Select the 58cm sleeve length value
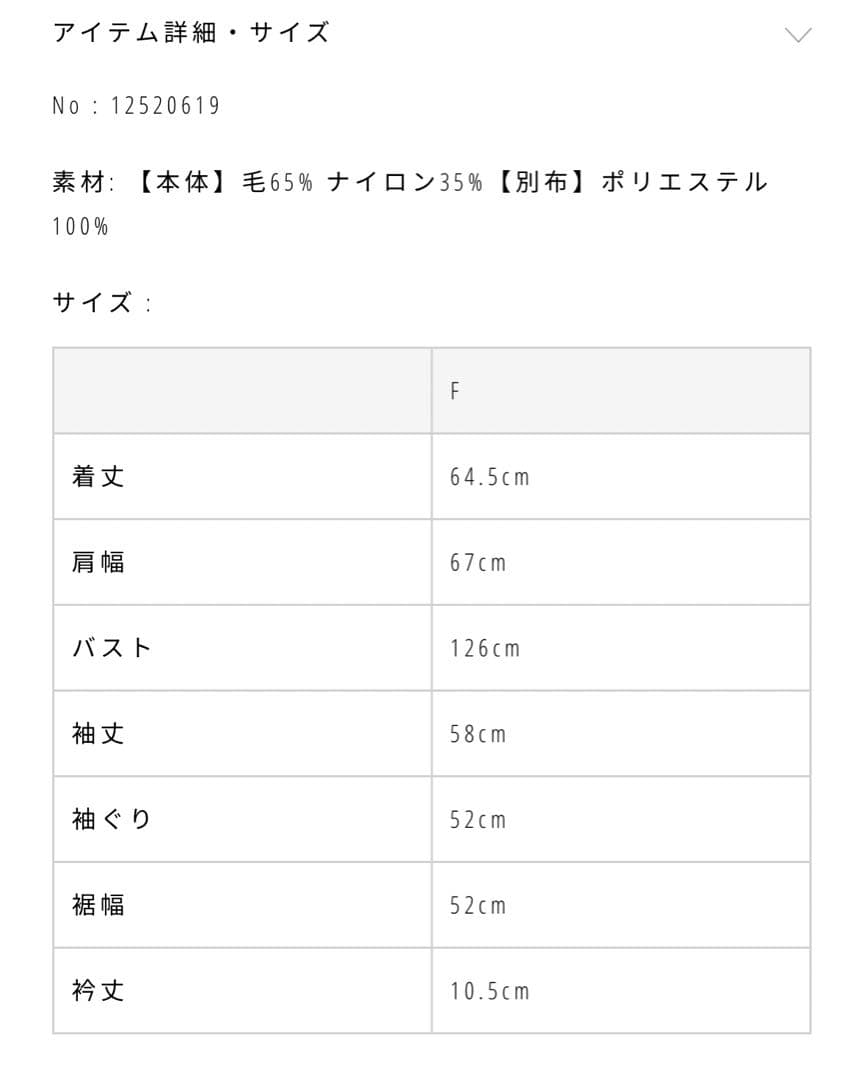 pyautogui.click(x=478, y=735)
